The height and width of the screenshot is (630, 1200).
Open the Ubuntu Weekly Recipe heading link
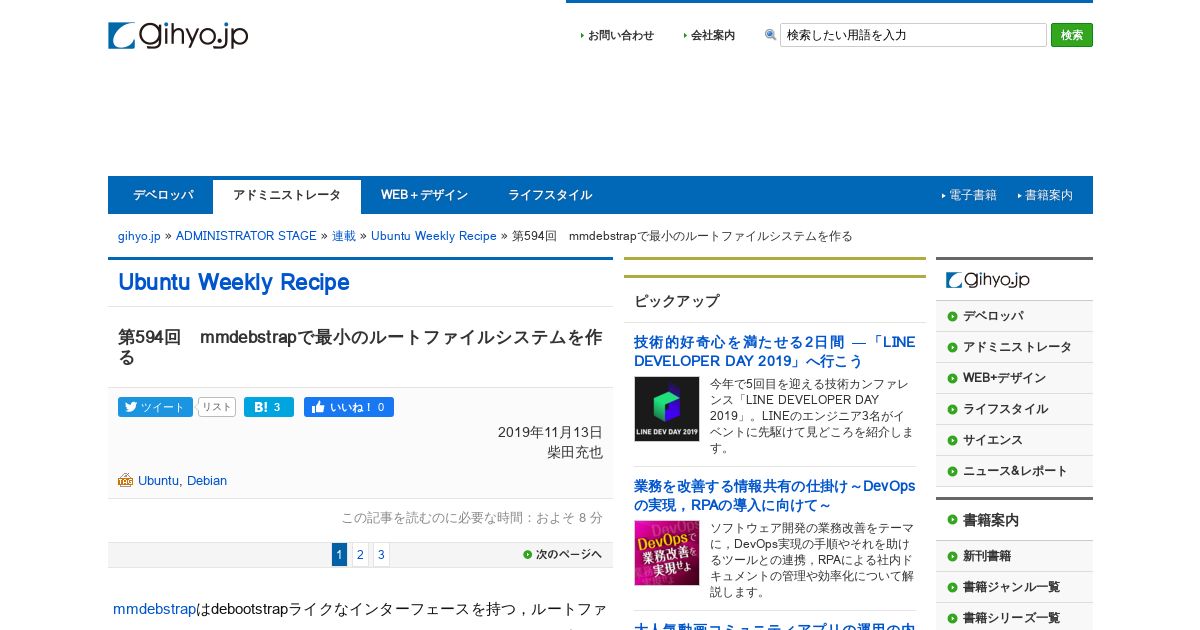point(234,283)
